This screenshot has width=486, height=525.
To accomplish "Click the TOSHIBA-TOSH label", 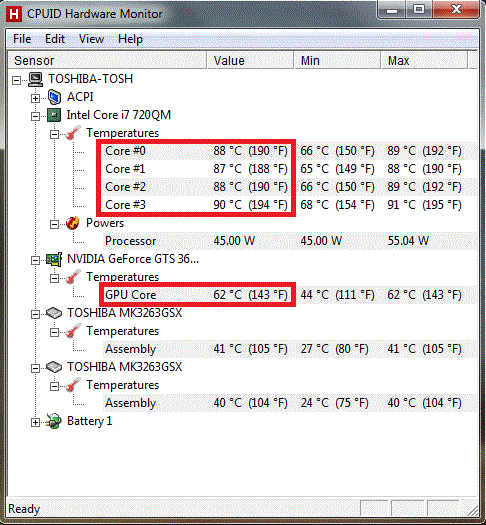I will pyautogui.click(x=90, y=79).
